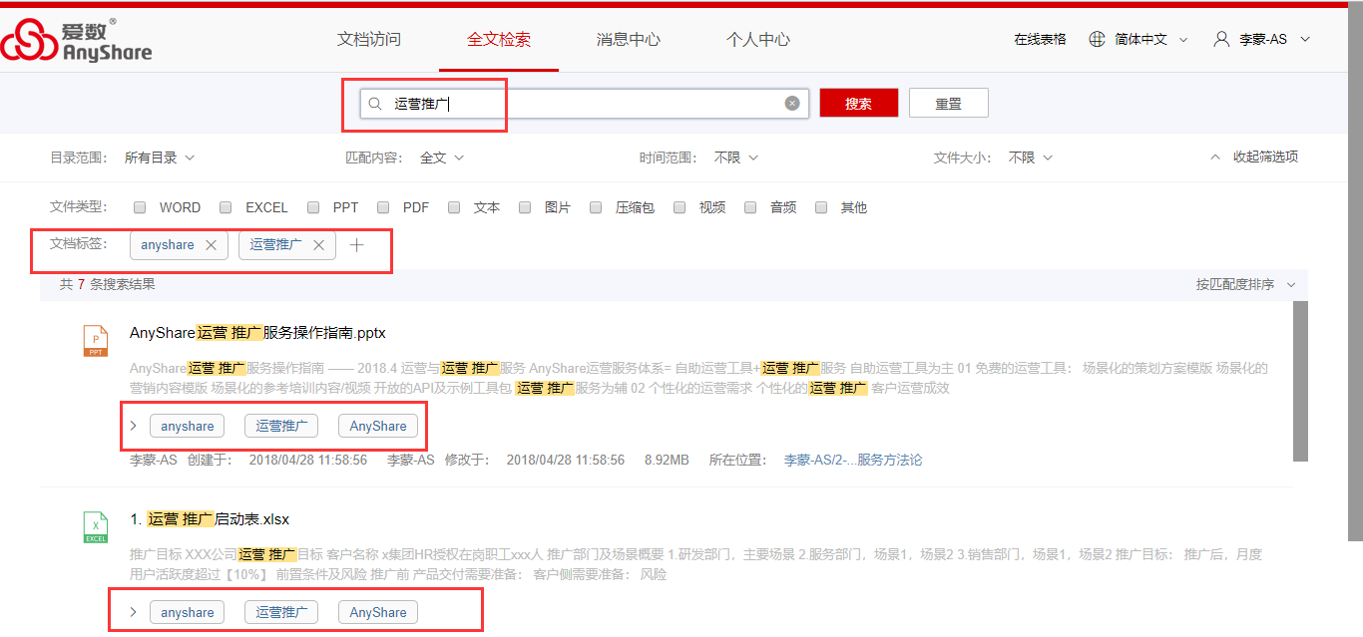This screenshot has height=637, width=1363.
Task: Click the 8.92MB file size text
Action: (x=666, y=460)
